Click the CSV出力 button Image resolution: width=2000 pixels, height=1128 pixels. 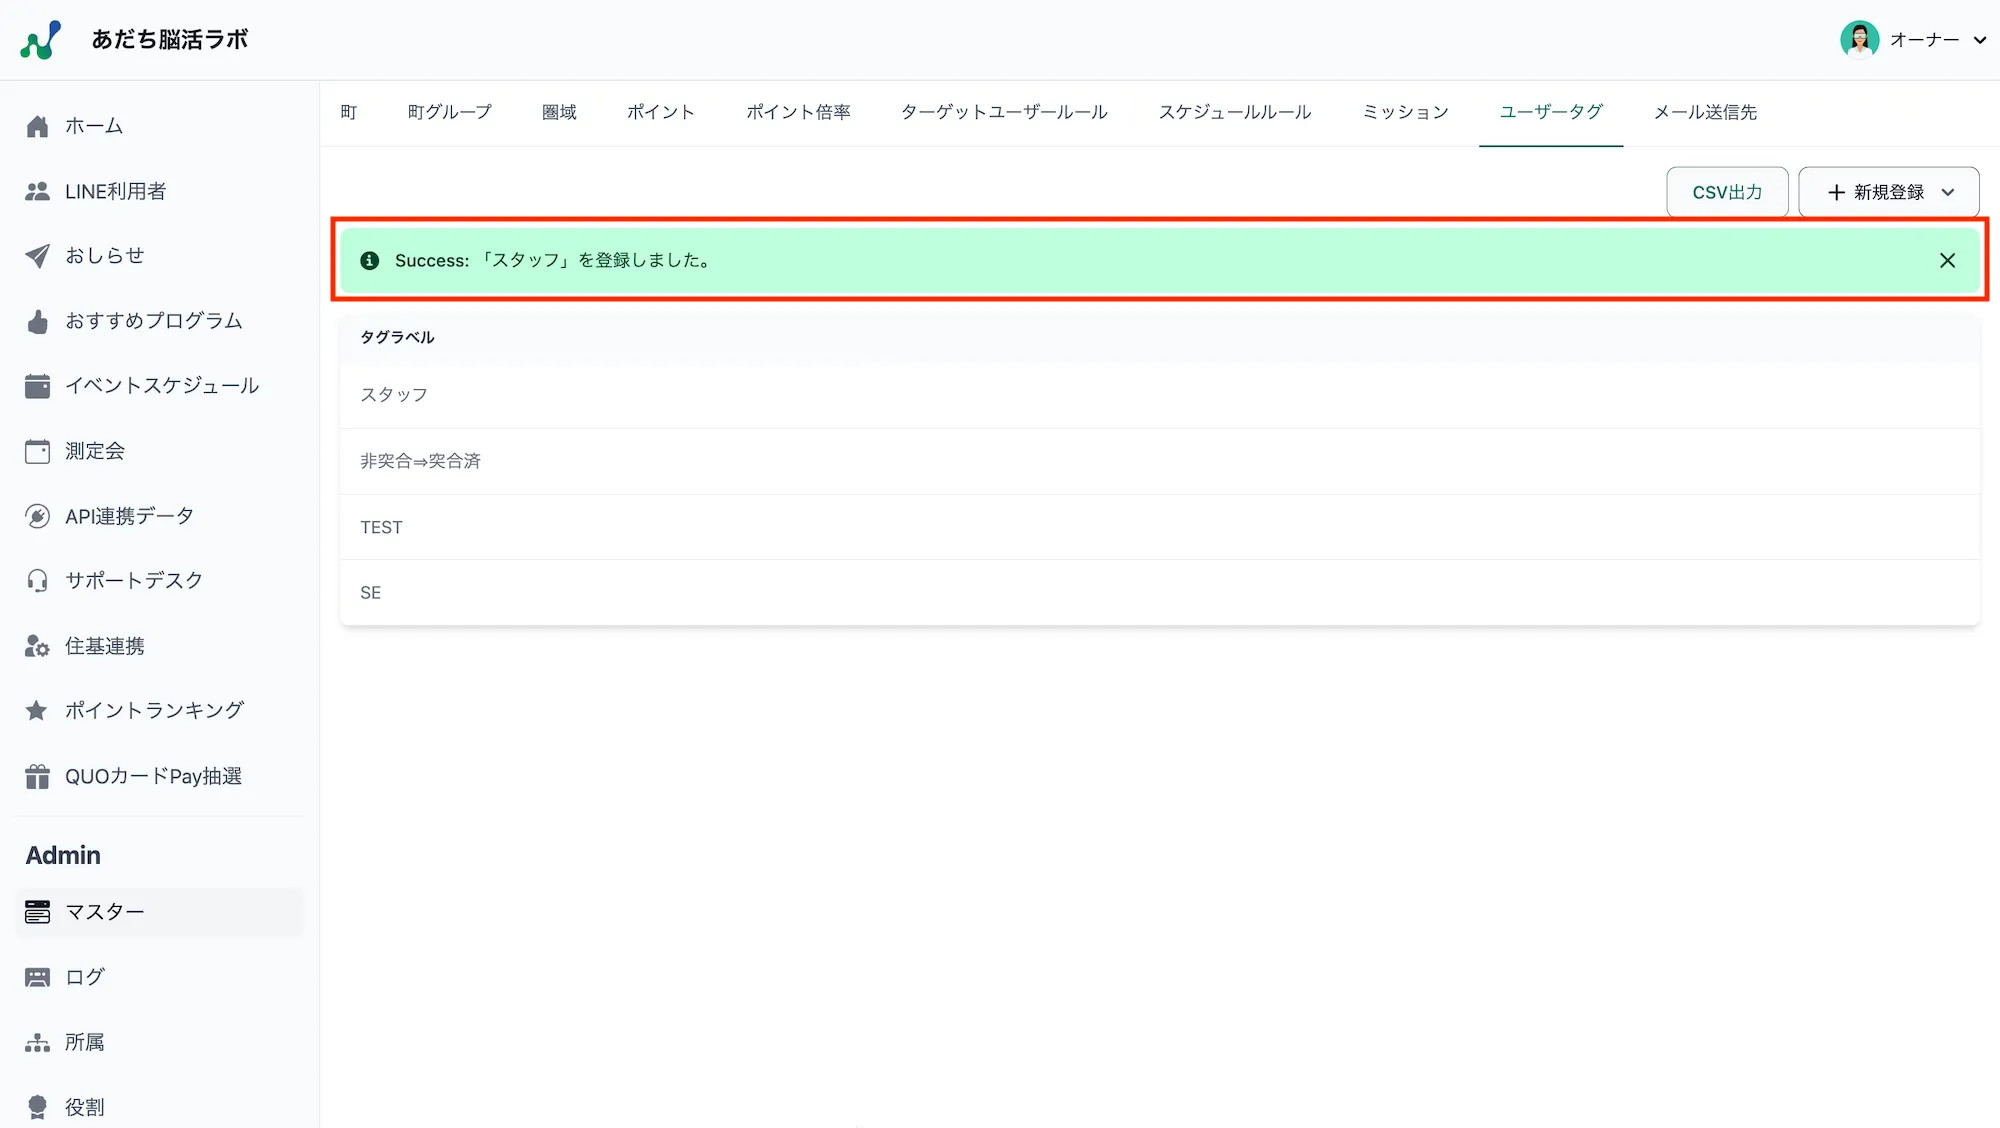click(x=1726, y=191)
